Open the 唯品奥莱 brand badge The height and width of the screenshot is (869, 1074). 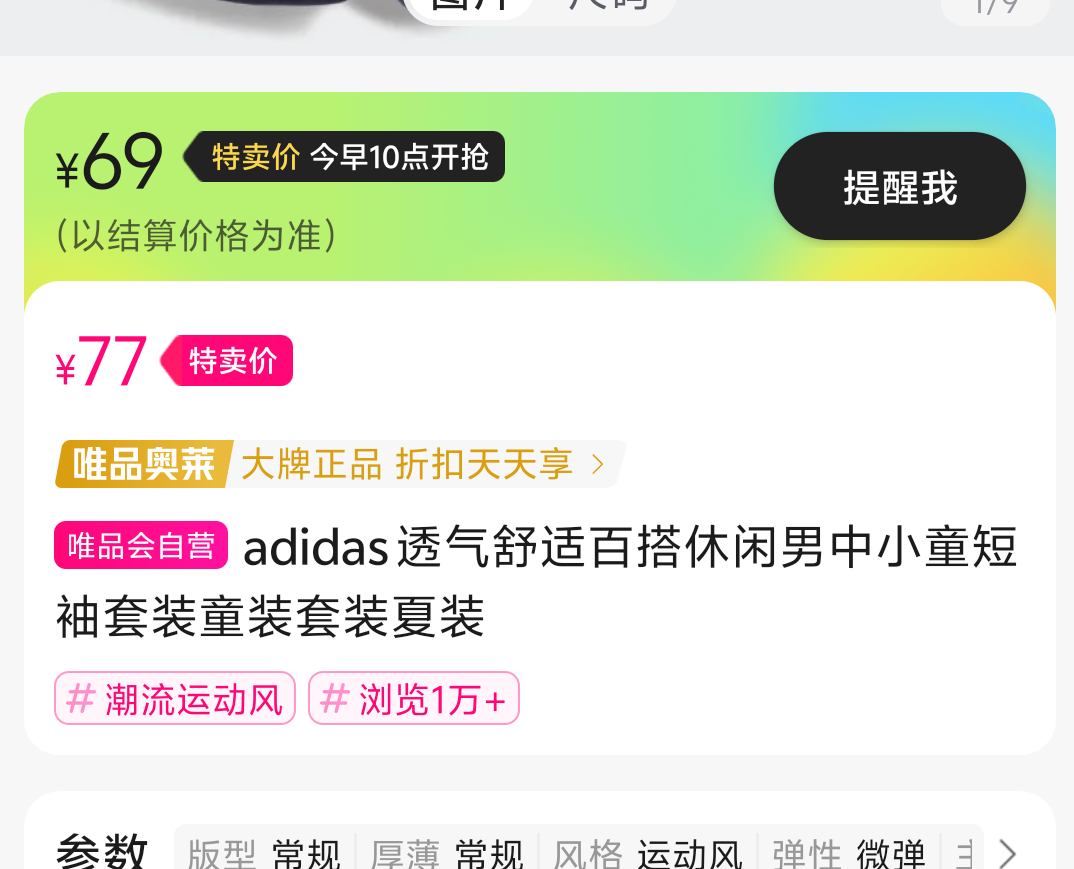pos(145,464)
